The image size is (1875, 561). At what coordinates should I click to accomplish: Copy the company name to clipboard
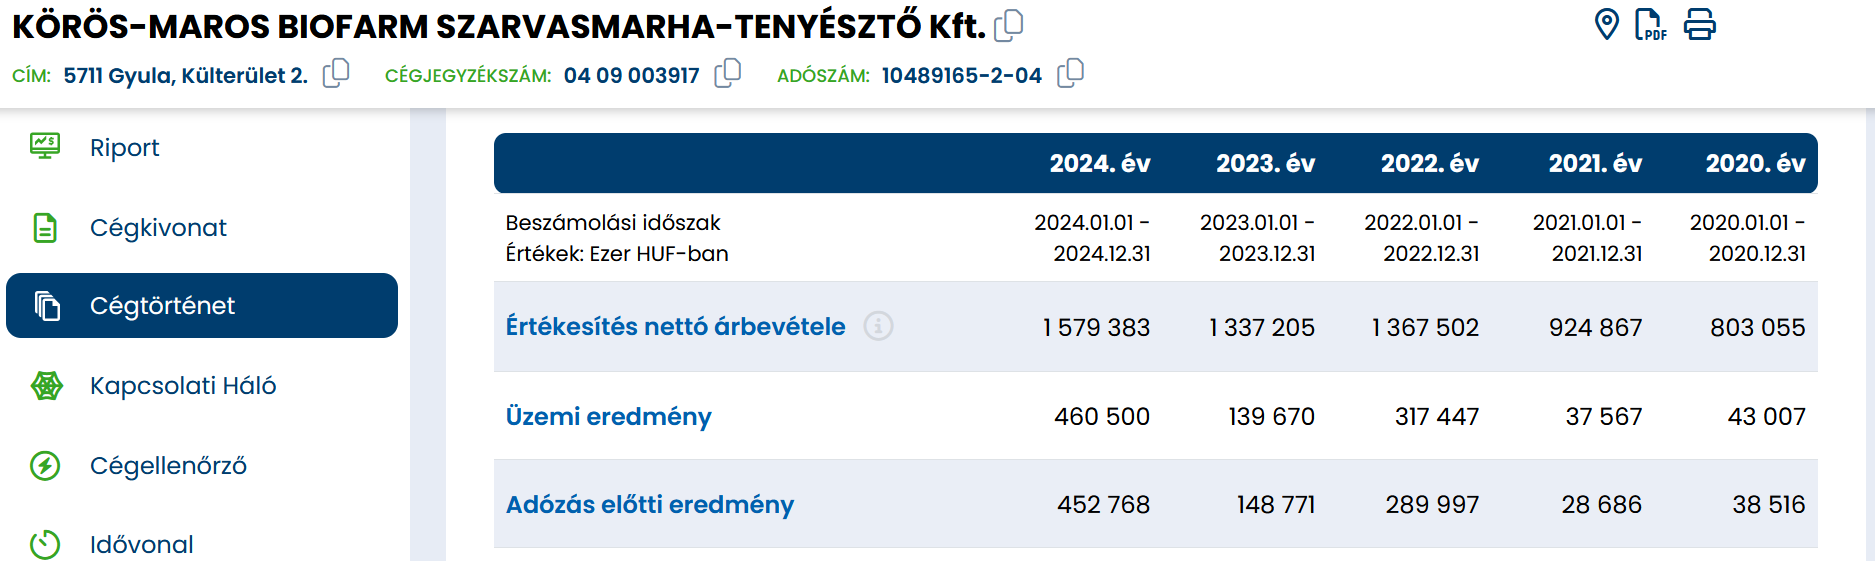click(1009, 25)
